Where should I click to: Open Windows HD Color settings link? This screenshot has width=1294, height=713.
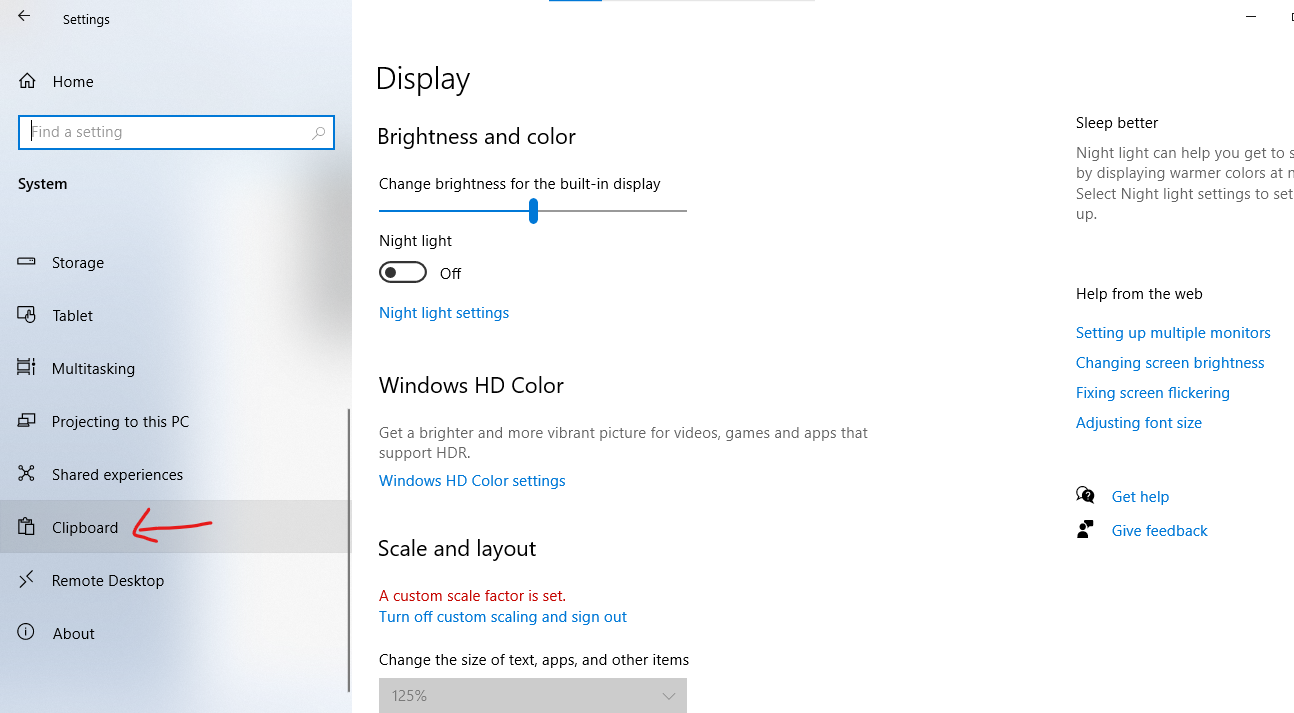[472, 481]
